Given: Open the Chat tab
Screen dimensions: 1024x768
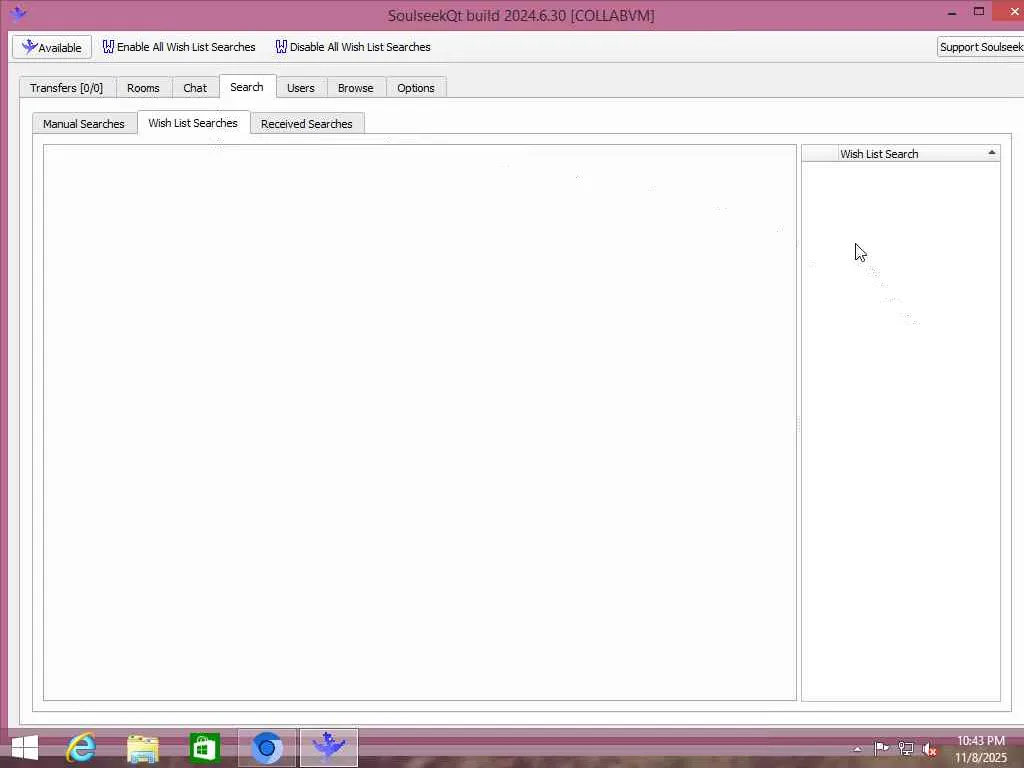Looking at the screenshot, I should click(x=195, y=88).
